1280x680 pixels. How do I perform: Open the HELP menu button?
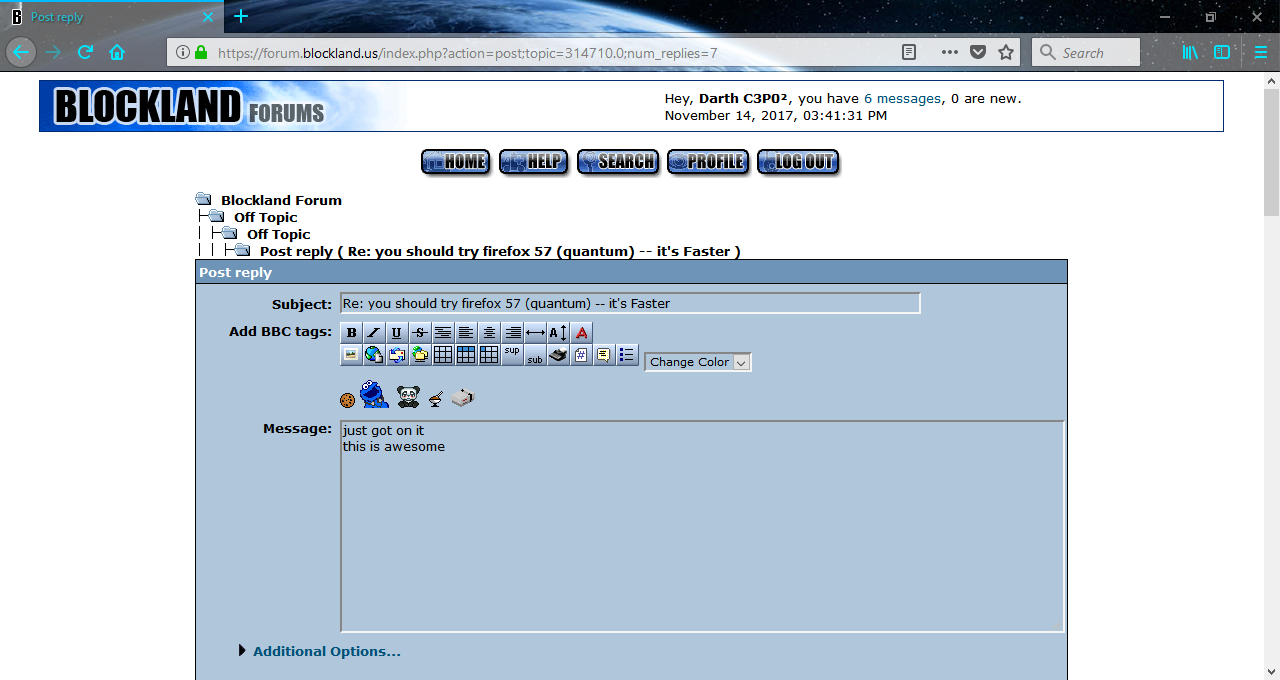pos(534,162)
